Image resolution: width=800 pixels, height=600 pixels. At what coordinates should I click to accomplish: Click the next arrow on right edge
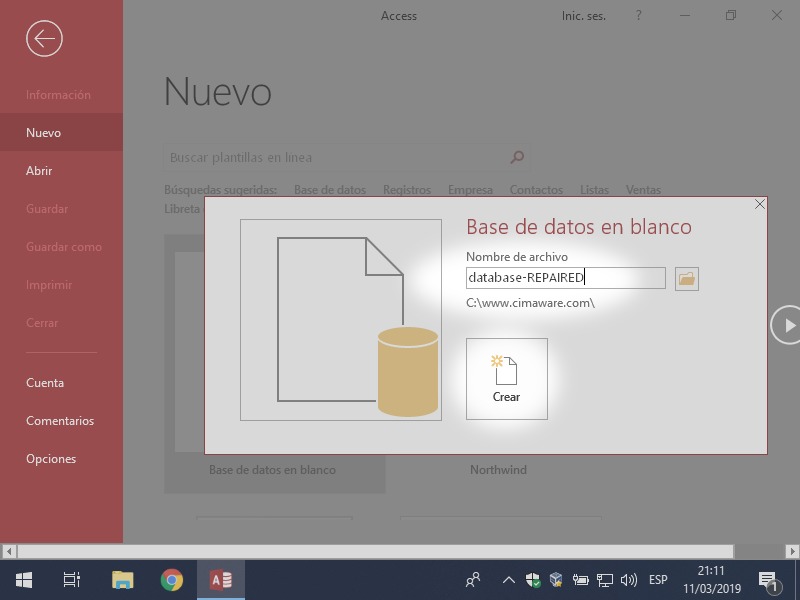788,325
